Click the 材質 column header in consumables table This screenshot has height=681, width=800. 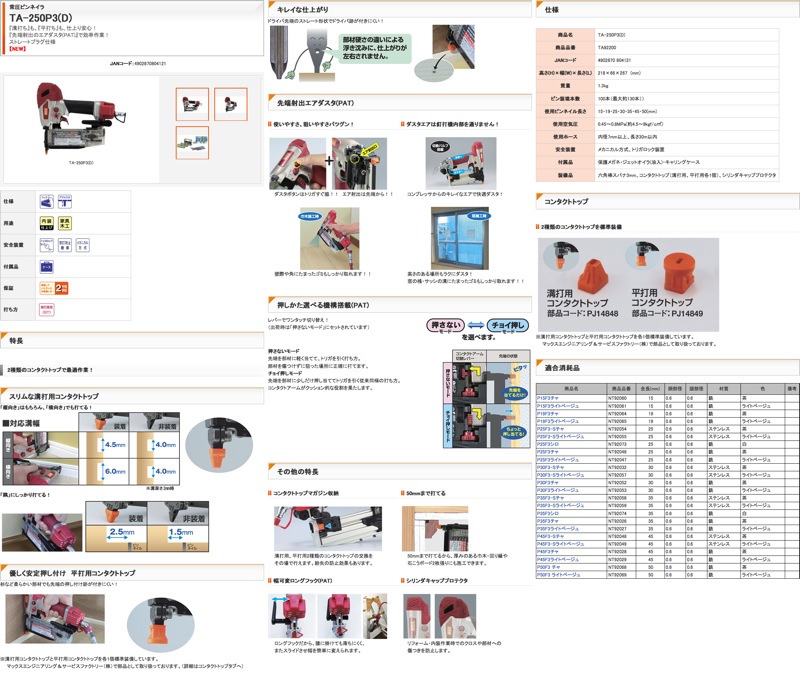tap(724, 389)
